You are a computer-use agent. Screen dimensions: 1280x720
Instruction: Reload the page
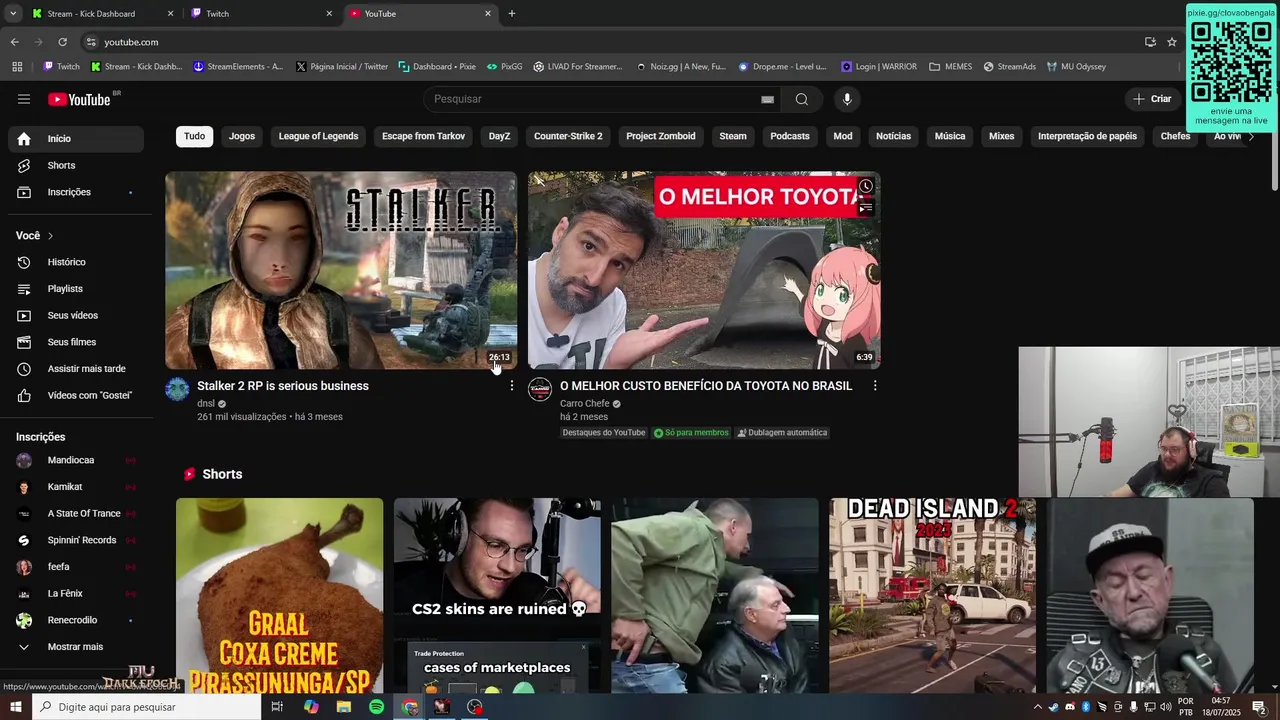pos(62,42)
